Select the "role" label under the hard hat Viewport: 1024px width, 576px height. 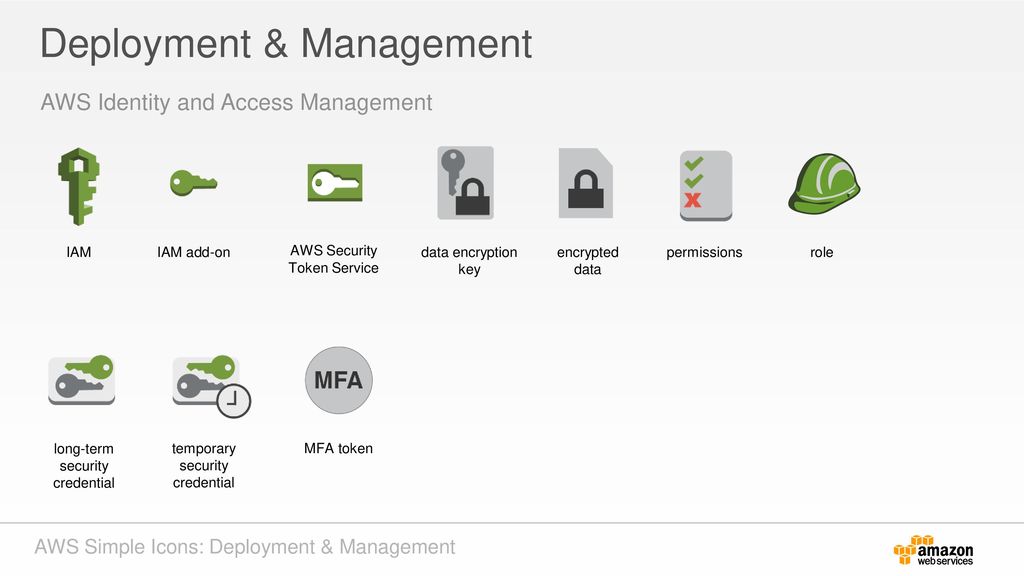point(822,253)
